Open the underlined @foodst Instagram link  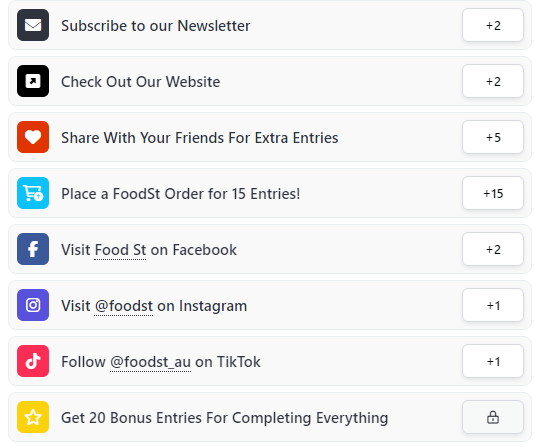(124, 306)
